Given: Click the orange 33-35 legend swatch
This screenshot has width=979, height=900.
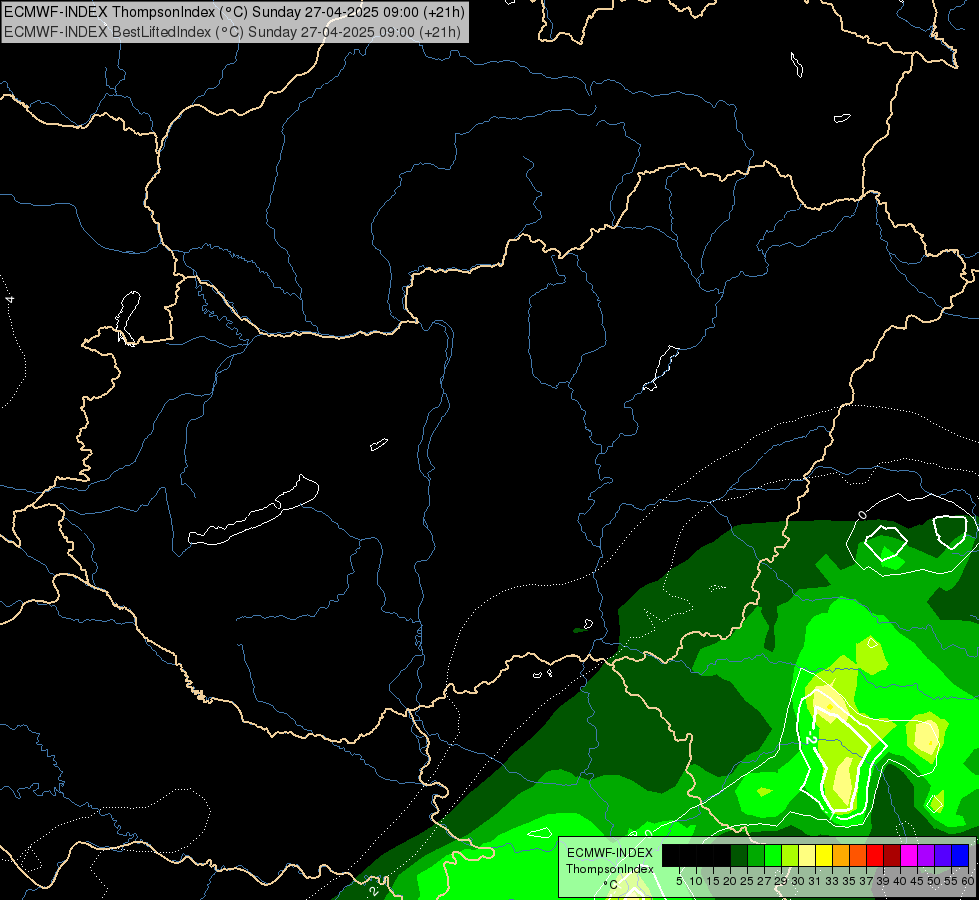Looking at the screenshot, I should [x=841, y=855].
